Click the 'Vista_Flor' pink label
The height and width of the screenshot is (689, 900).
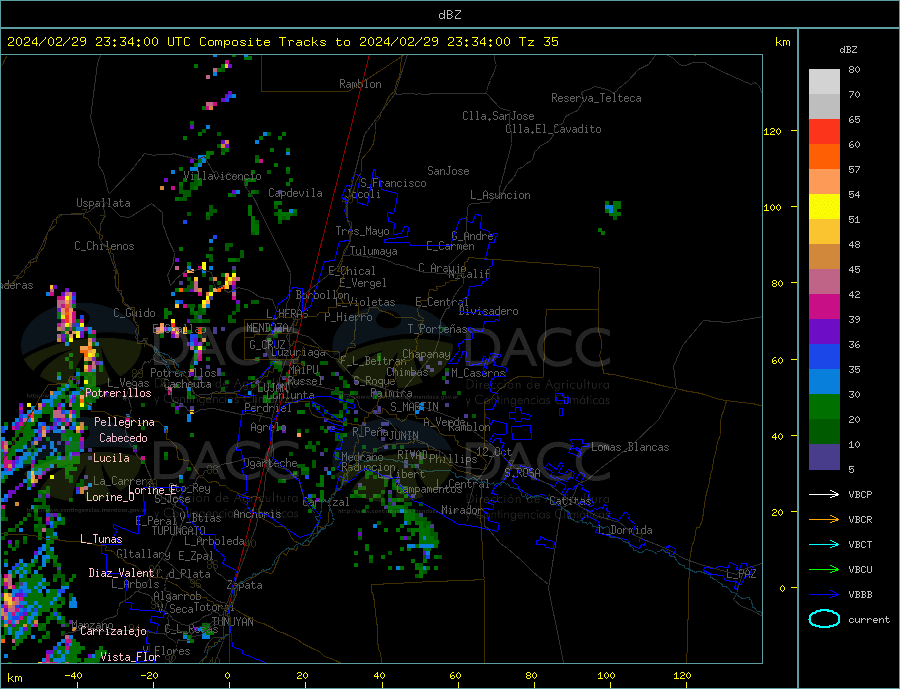pyautogui.click(x=130, y=657)
